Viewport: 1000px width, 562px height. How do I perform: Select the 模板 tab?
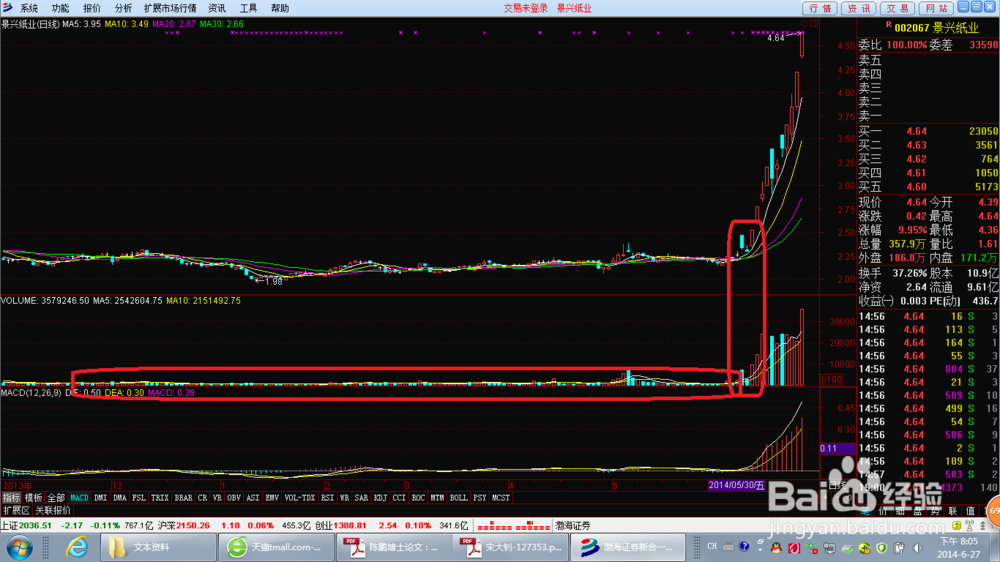(33, 498)
